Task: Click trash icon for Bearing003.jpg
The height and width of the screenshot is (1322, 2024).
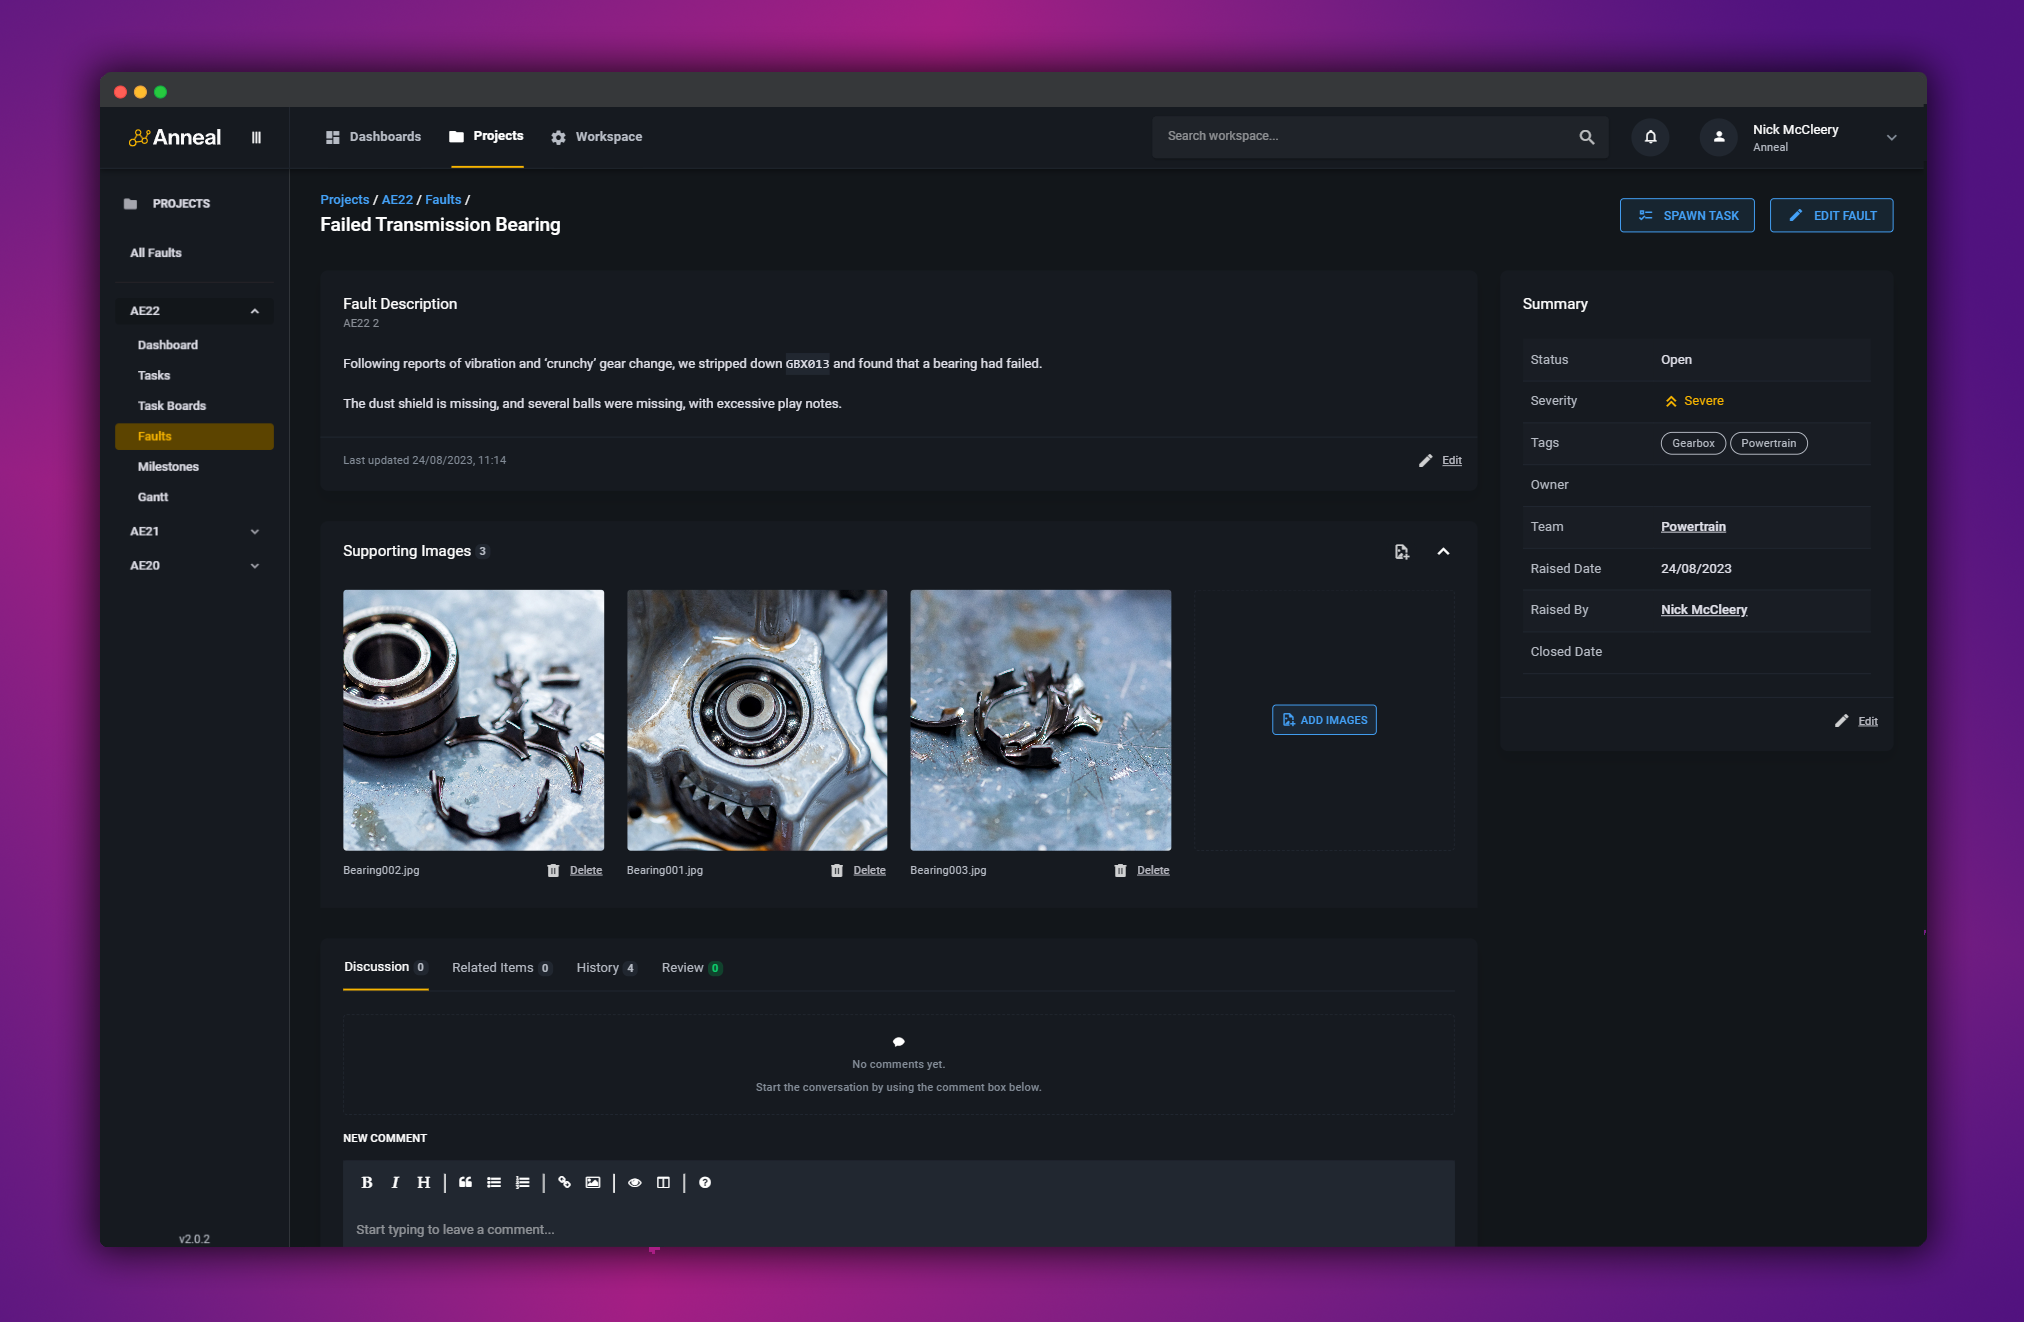Action: pos(1120,870)
